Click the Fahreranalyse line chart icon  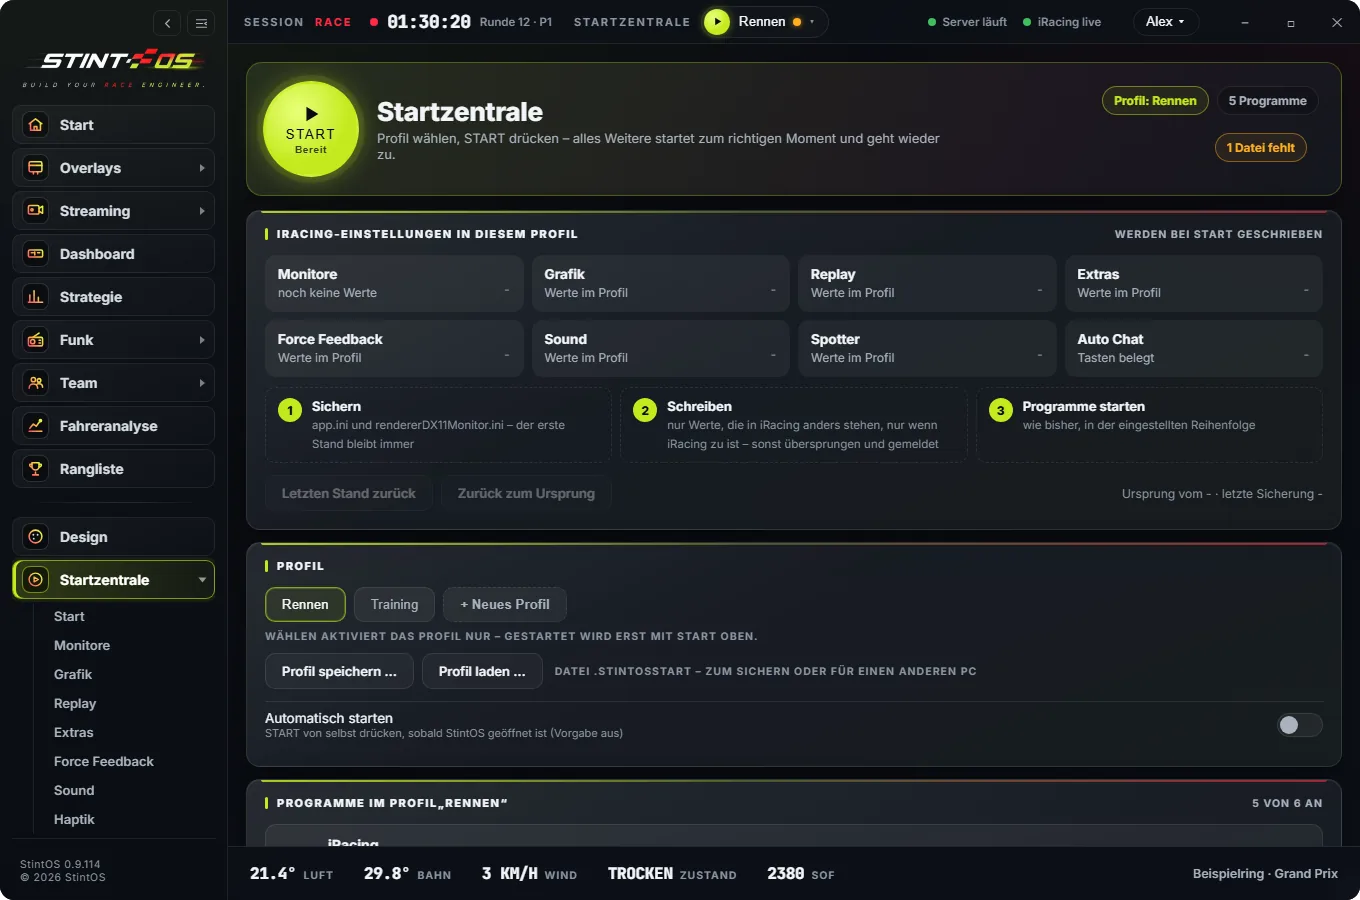(x=36, y=426)
